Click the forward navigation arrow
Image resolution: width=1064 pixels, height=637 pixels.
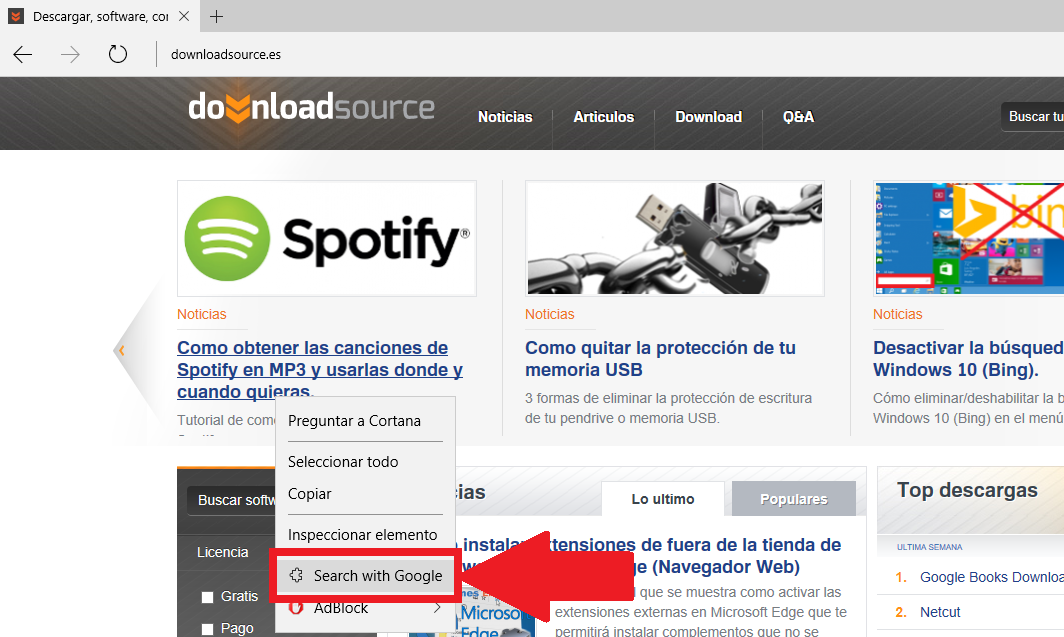(x=70, y=54)
